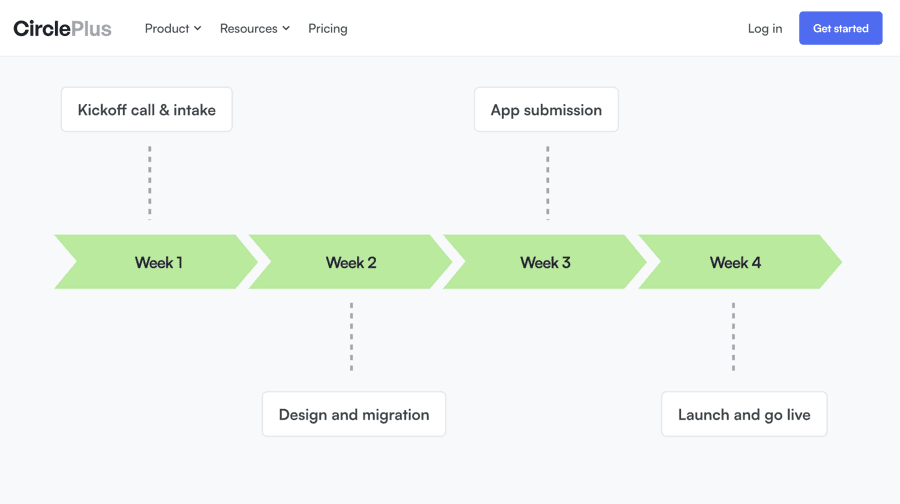Click dotted connector below App submission card

(548, 182)
